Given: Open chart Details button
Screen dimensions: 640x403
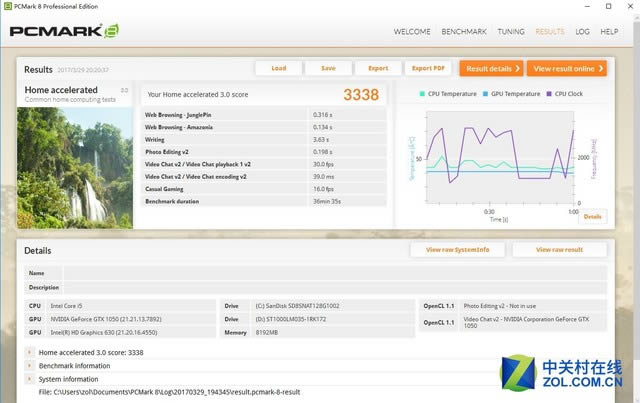Looking at the screenshot, I should pyautogui.click(x=592, y=216).
